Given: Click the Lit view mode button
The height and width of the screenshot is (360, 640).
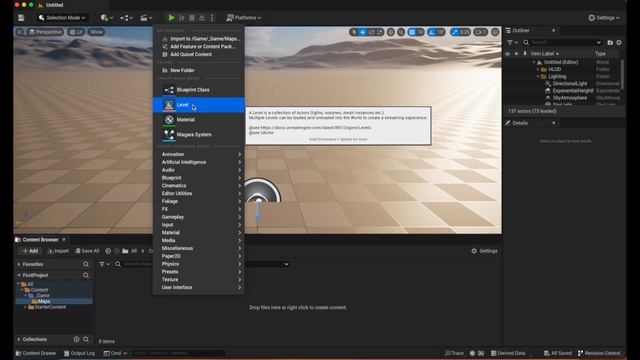Looking at the screenshot, I should (76, 32).
